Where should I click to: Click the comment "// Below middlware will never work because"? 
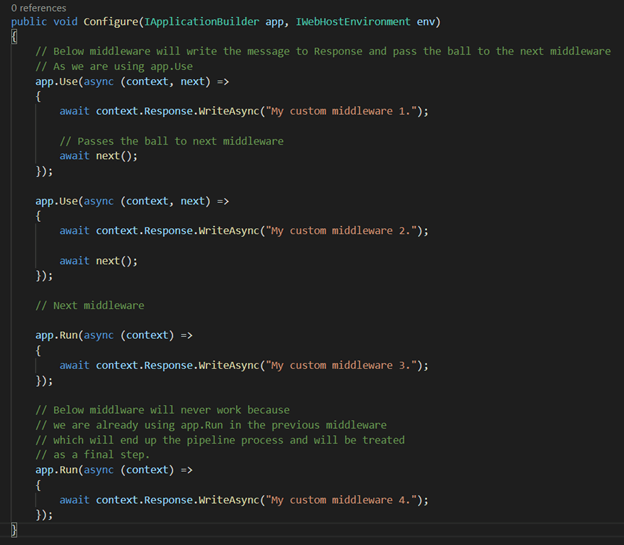point(163,410)
